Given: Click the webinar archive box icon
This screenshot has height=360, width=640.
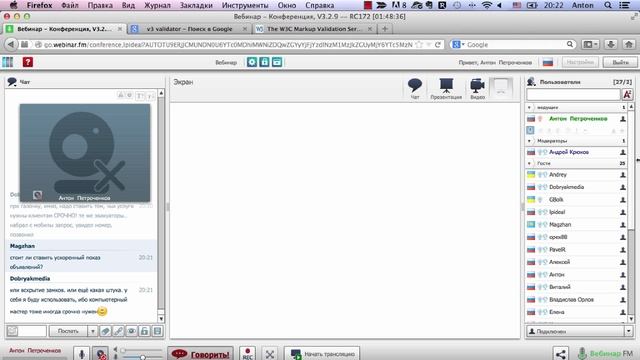Looking at the screenshot, I should tap(277, 62).
